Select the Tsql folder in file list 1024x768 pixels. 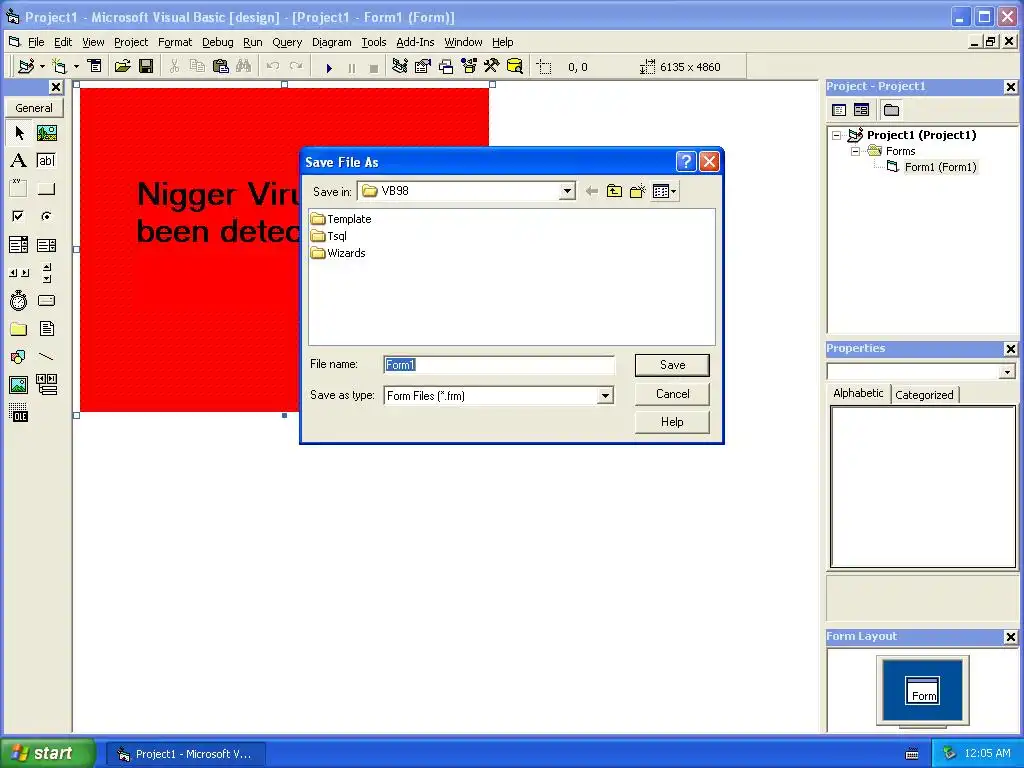point(329,236)
